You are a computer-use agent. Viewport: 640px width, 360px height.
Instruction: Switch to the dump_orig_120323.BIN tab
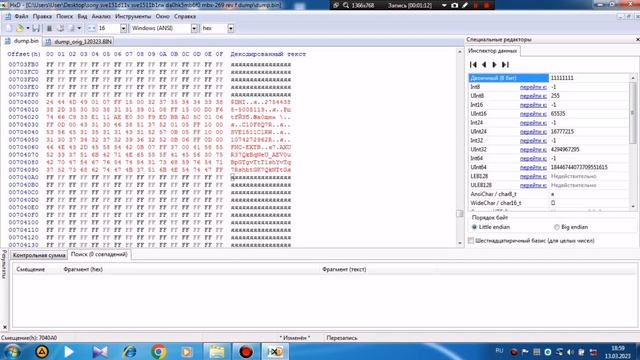click(x=78, y=41)
